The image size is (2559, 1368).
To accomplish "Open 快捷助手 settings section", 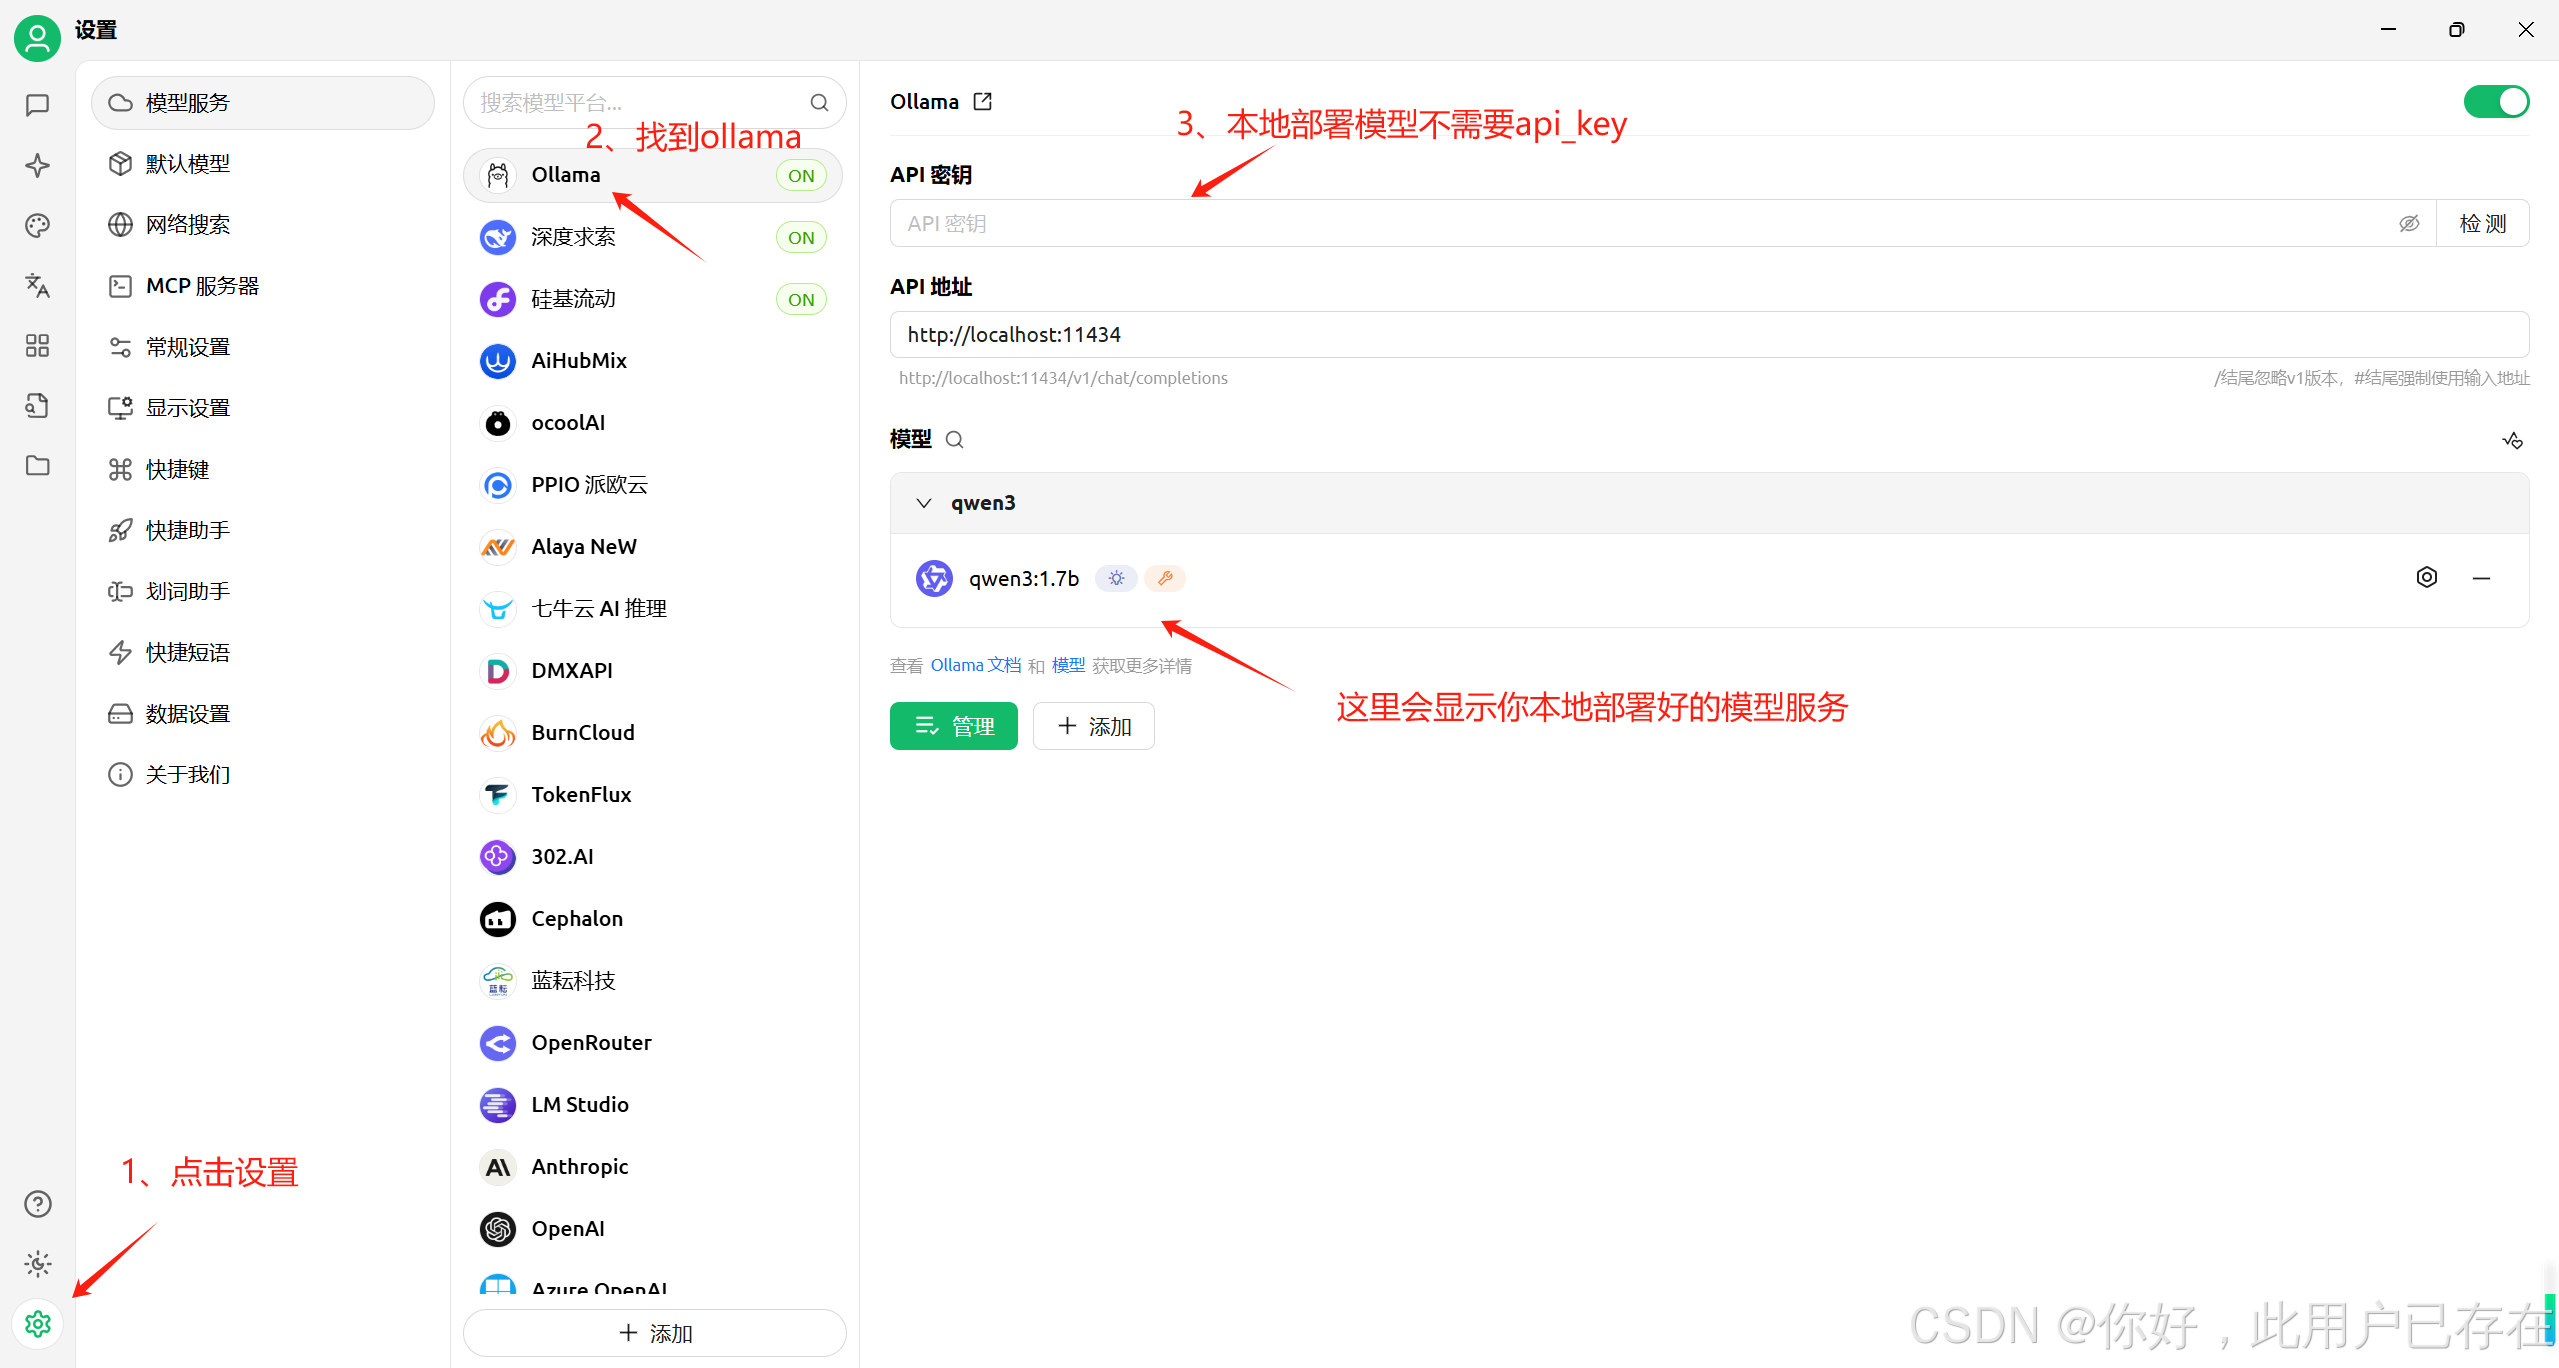I will tap(263, 530).
